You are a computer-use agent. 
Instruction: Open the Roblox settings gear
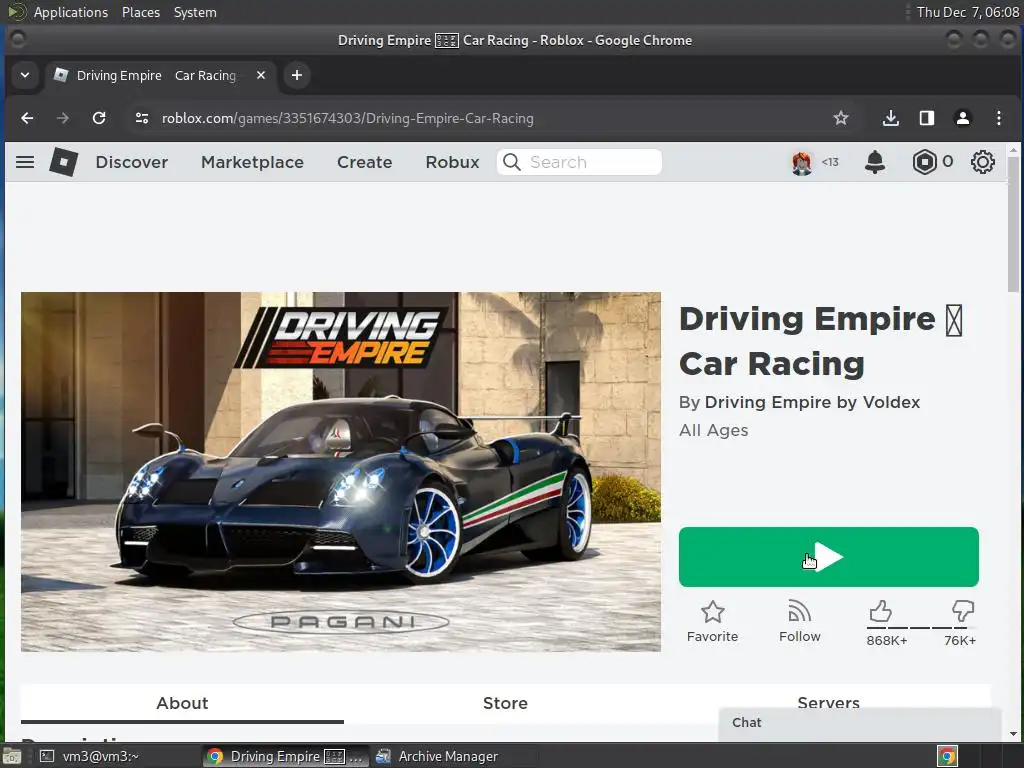(982, 162)
